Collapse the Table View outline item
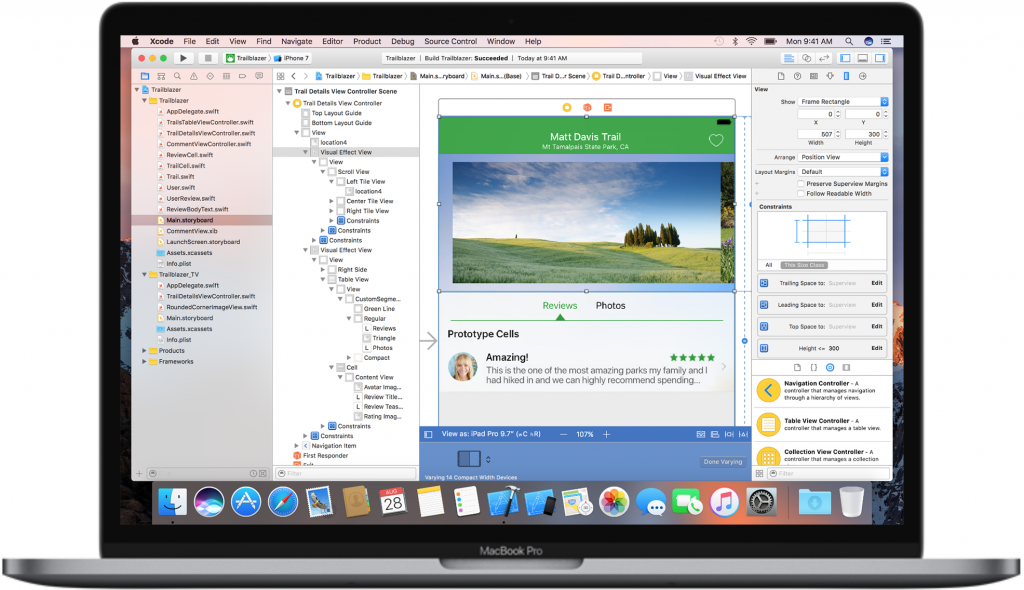 tap(323, 280)
